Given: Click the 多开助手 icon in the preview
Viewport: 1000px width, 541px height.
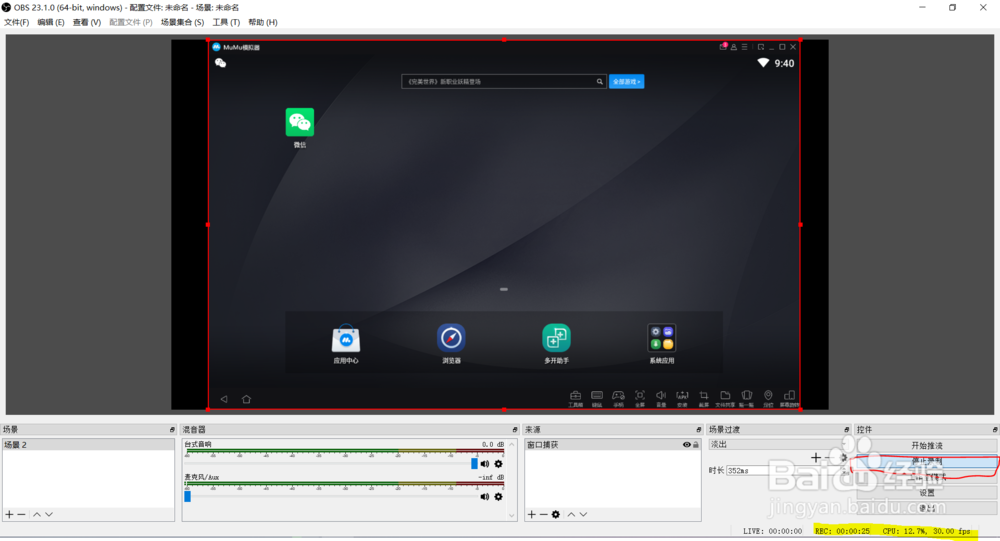Looking at the screenshot, I should point(556,337).
